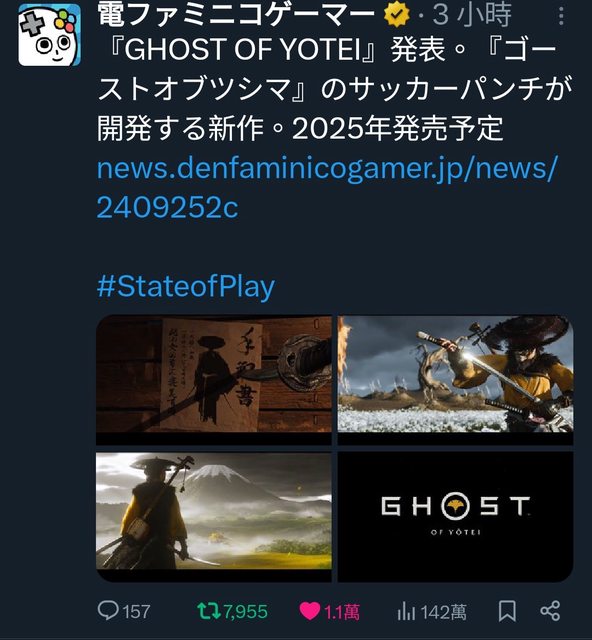
Task: Open the wanted poster sword image
Action: point(214,380)
